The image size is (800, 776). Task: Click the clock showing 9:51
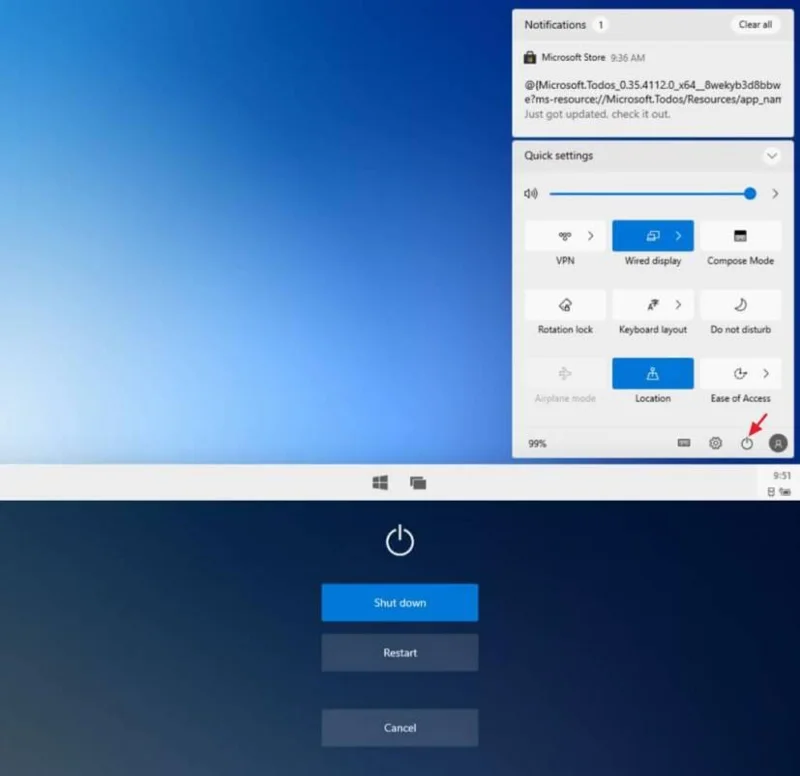[x=782, y=476]
